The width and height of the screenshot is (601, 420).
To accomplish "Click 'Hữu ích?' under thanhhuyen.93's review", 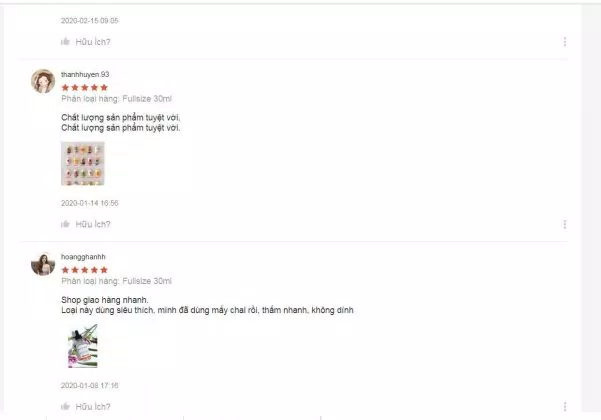I will coord(93,224).
